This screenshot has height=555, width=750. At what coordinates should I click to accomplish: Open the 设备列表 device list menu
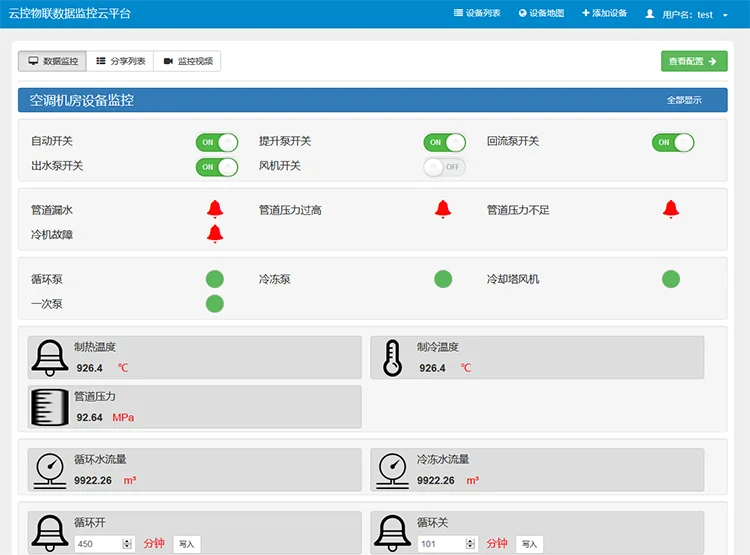coord(477,13)
